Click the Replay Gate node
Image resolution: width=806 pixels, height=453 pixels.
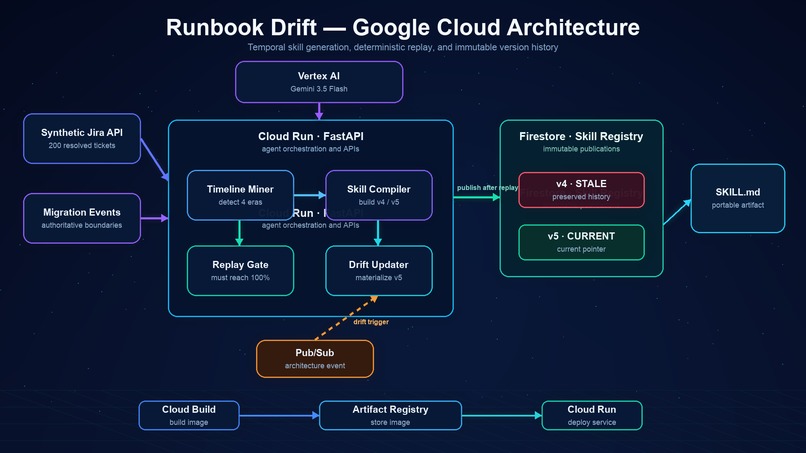(x=240, y=270)
